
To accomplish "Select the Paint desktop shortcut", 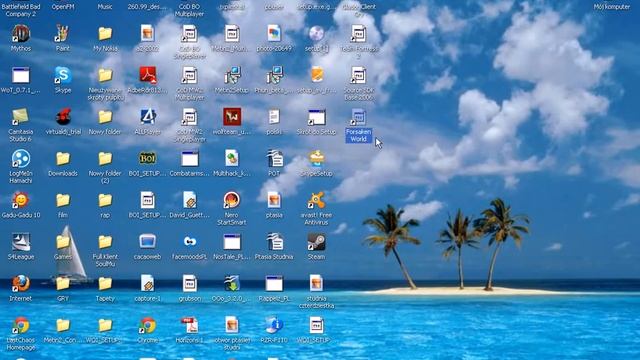I will point(62,33).
